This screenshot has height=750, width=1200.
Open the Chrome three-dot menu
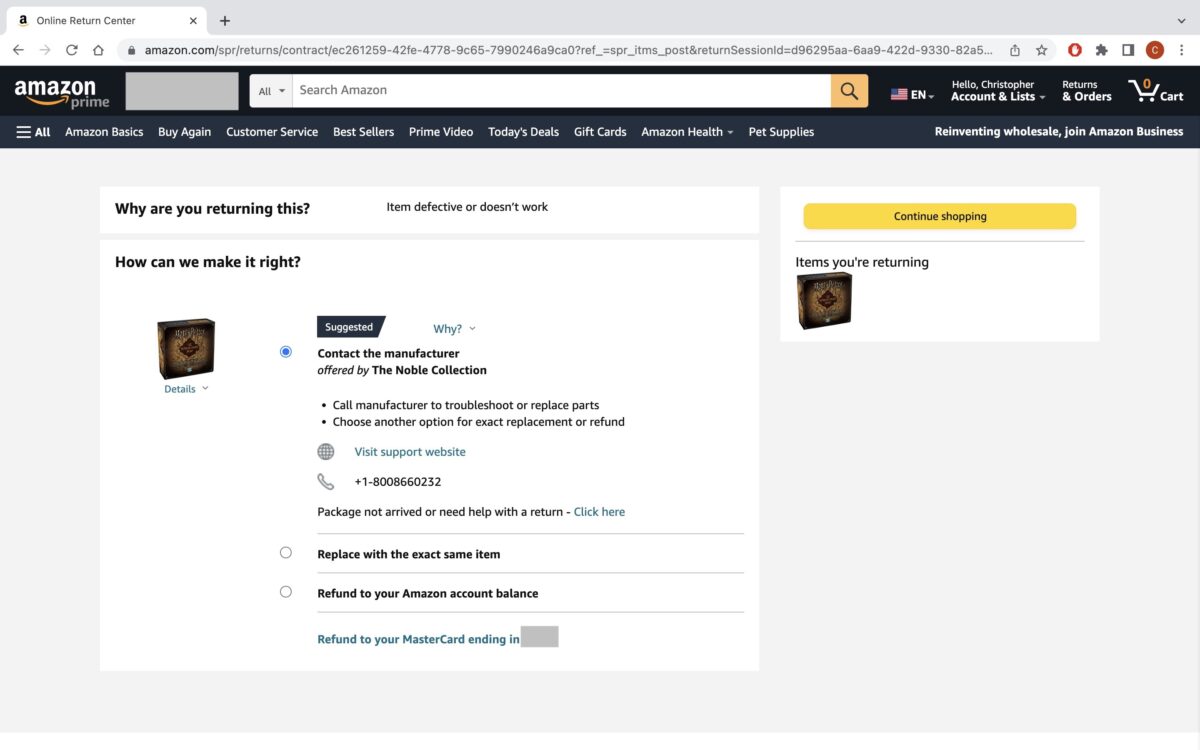tap(1182, 49)
